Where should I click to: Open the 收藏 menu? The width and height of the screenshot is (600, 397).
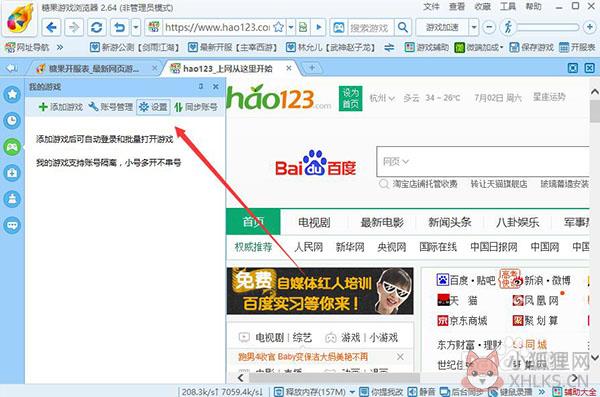[x=483, y=7]
